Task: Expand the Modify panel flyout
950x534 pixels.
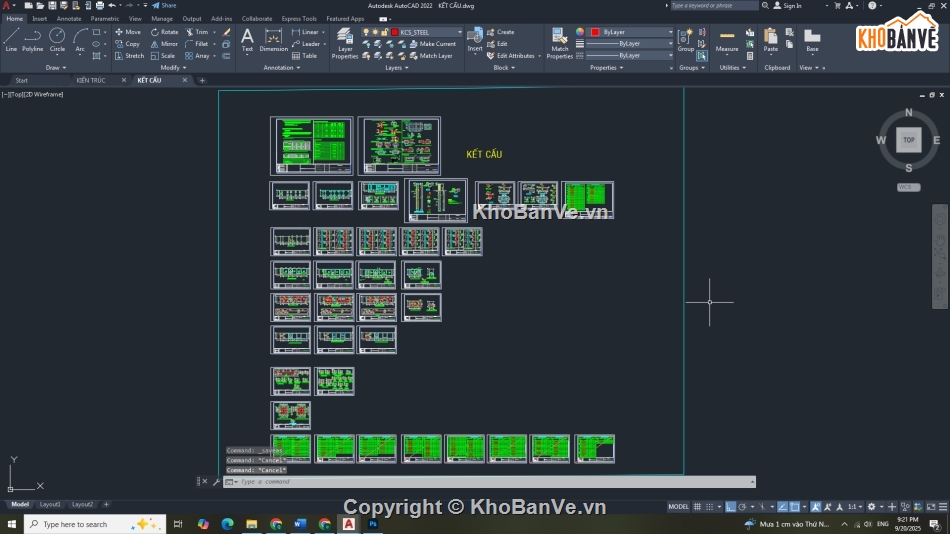Action: (170, 68)
